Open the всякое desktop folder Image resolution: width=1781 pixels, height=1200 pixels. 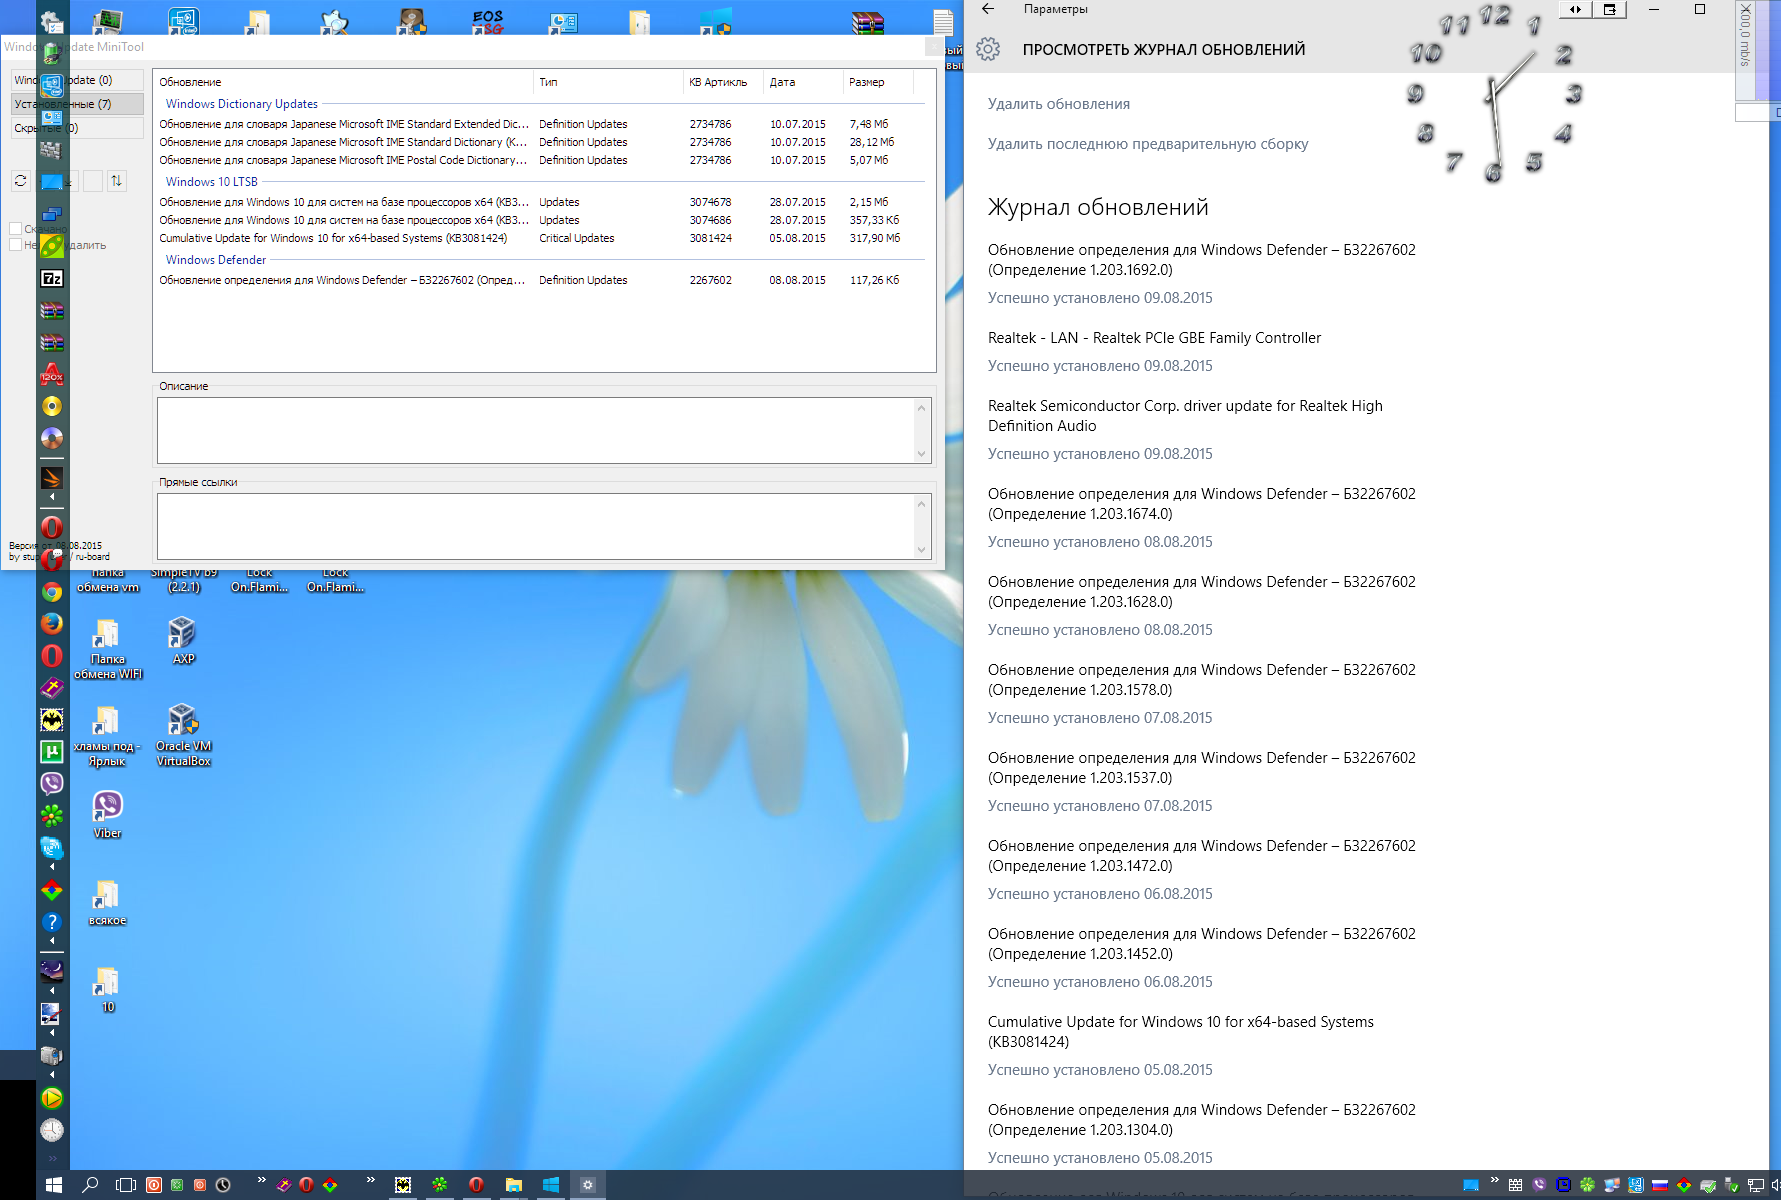107,902
